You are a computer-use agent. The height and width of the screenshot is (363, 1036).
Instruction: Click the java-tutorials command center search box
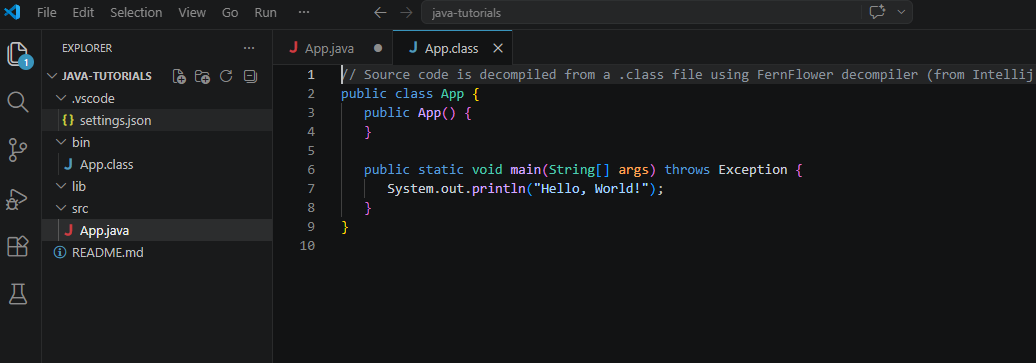tap(667, 13)
